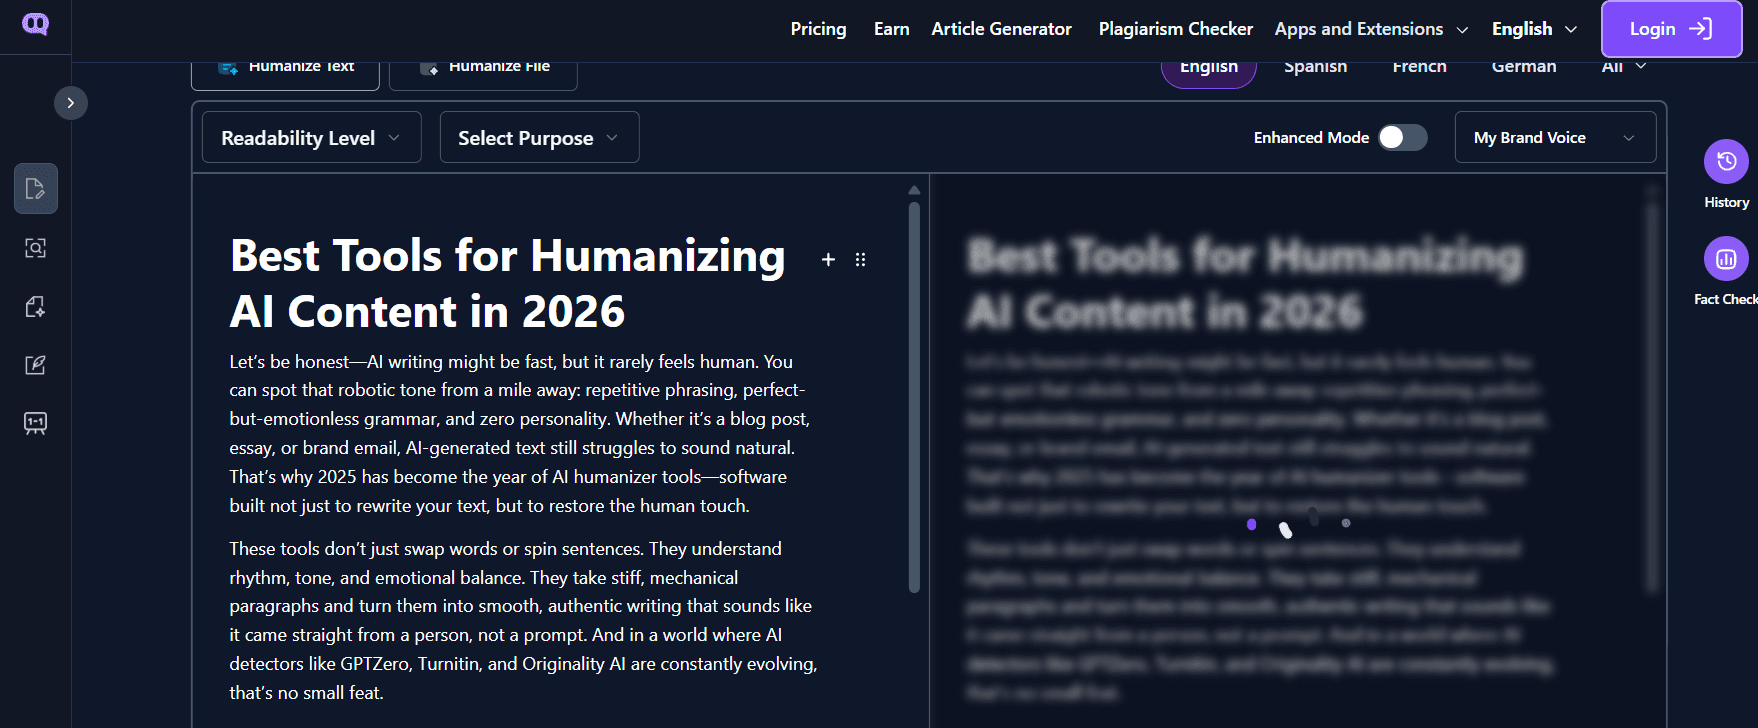
Task: Click the scroll-up arrow of the editor
Action: 914,190
